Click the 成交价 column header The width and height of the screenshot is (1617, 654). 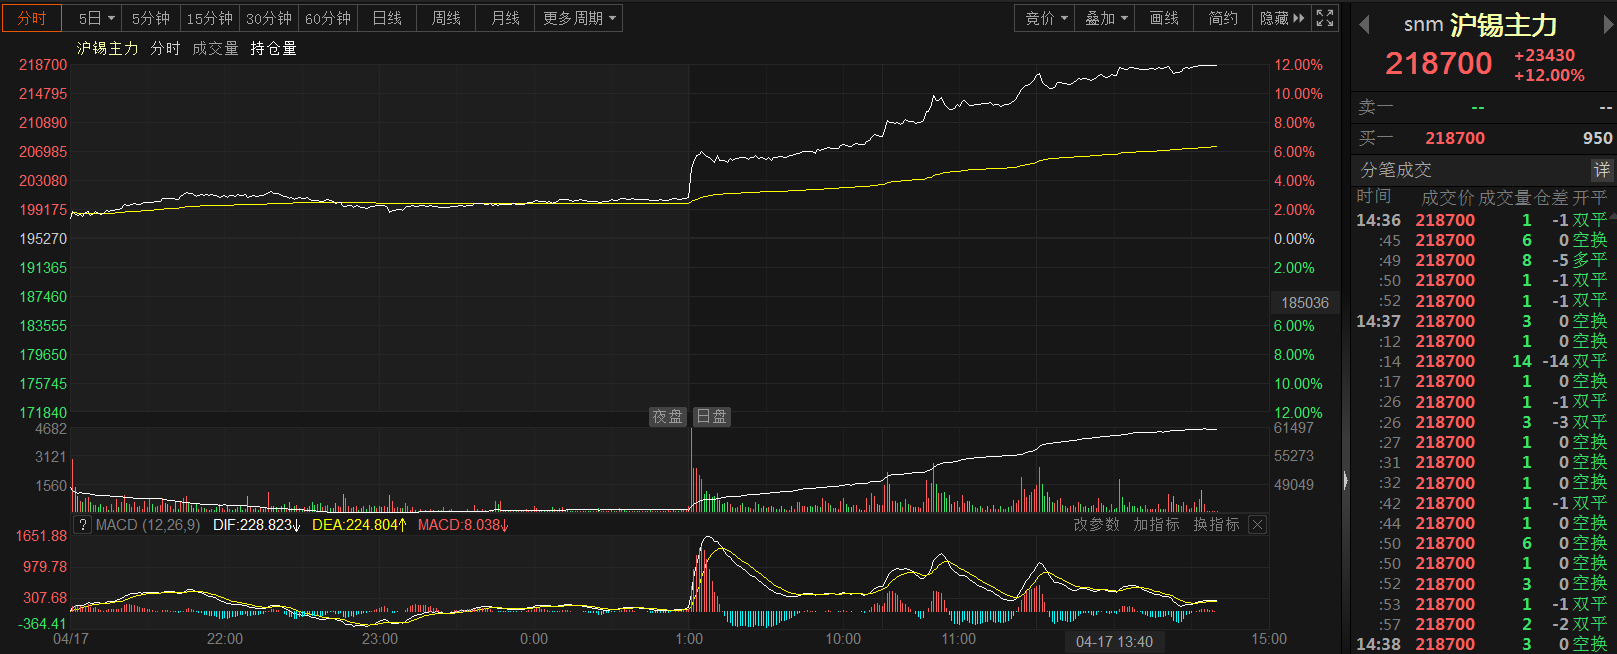click(1447, 198)
